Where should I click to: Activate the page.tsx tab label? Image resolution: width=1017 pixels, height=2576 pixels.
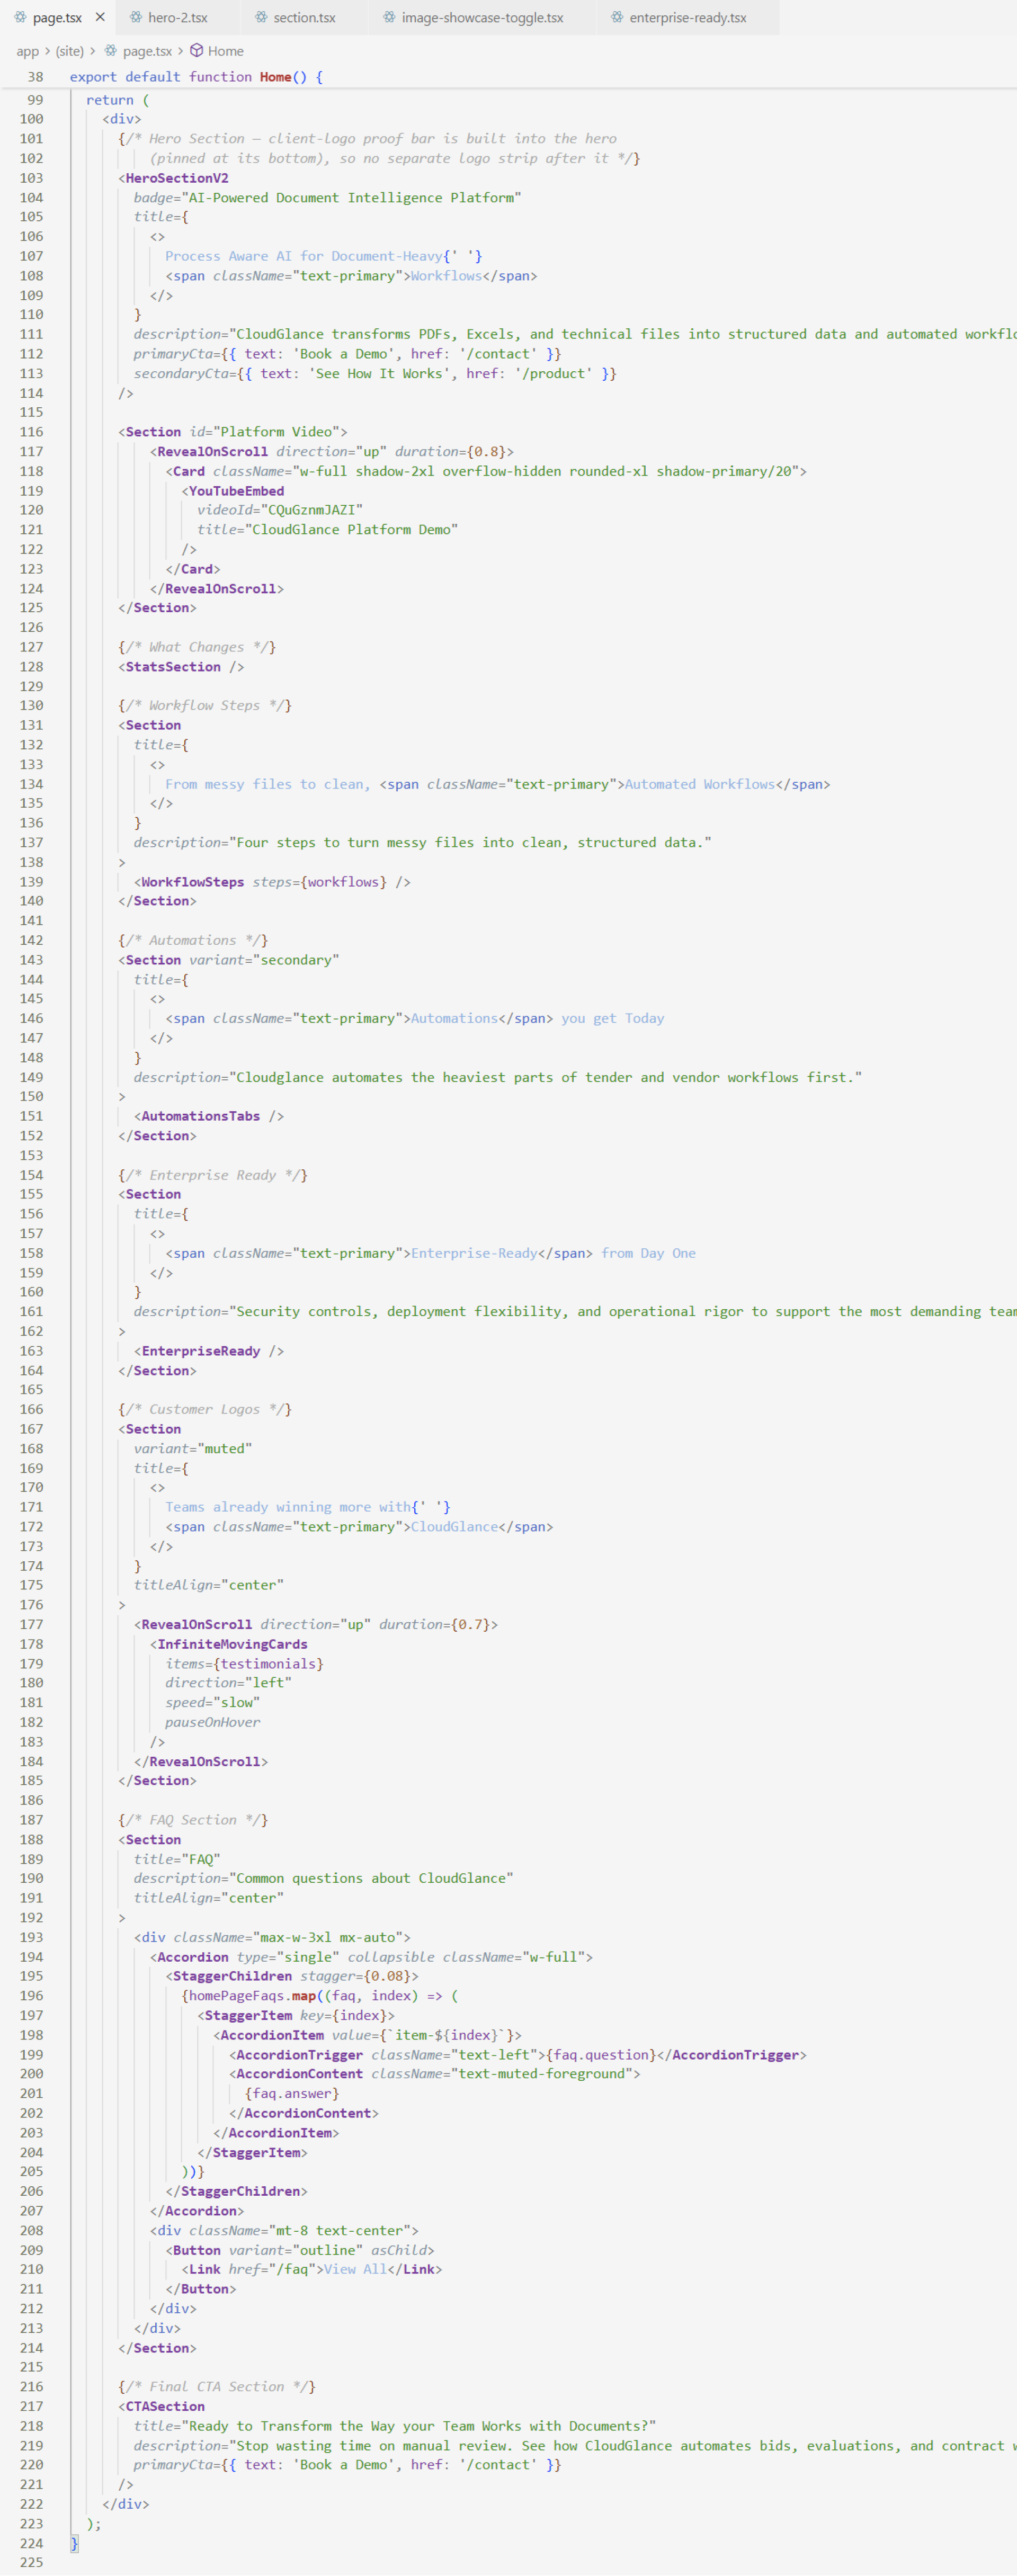point(57,17)
